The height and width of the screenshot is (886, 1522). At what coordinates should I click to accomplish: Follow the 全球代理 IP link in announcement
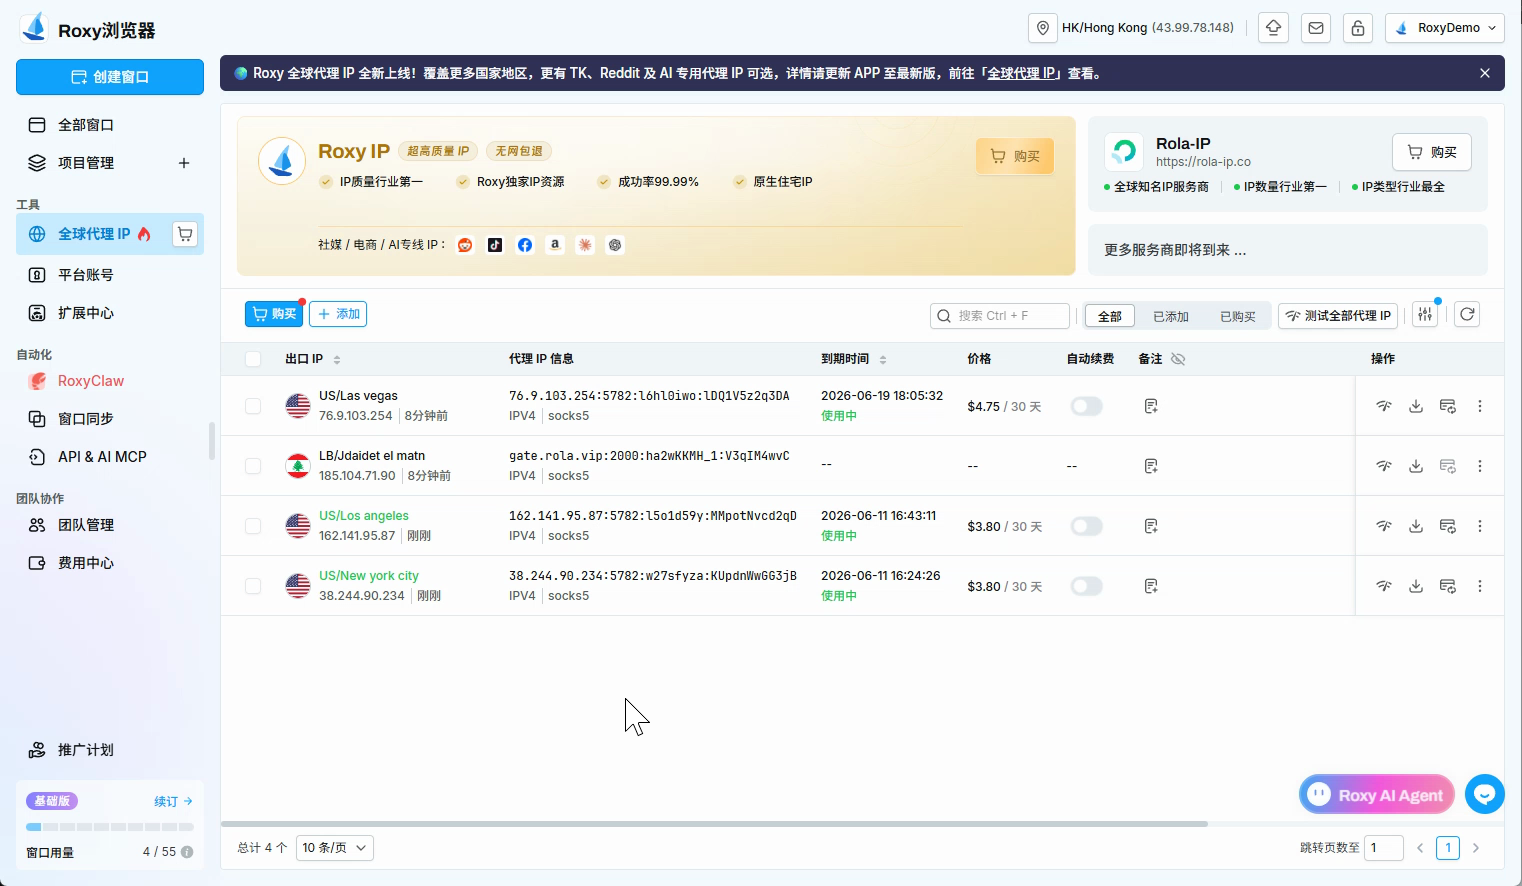(x=1021, y=73)
